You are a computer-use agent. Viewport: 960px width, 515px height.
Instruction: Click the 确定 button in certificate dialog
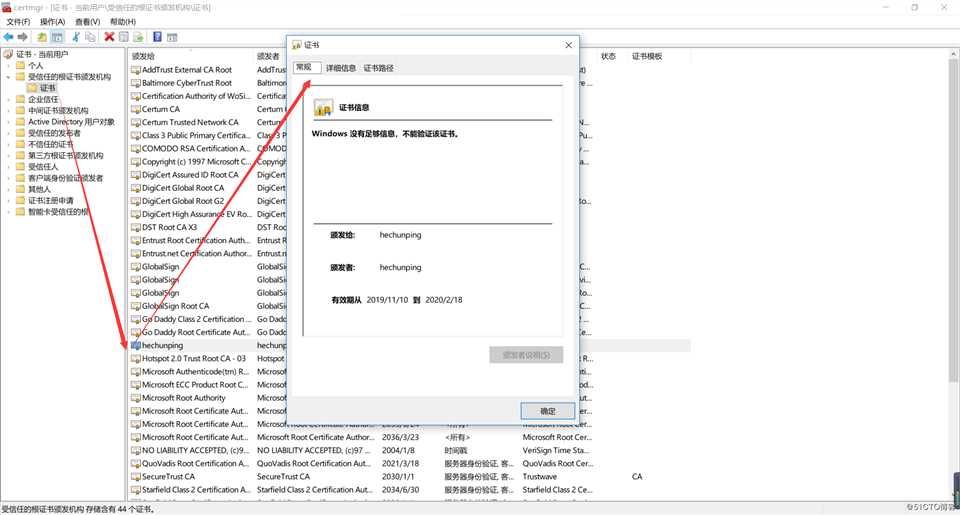(548, 411)
